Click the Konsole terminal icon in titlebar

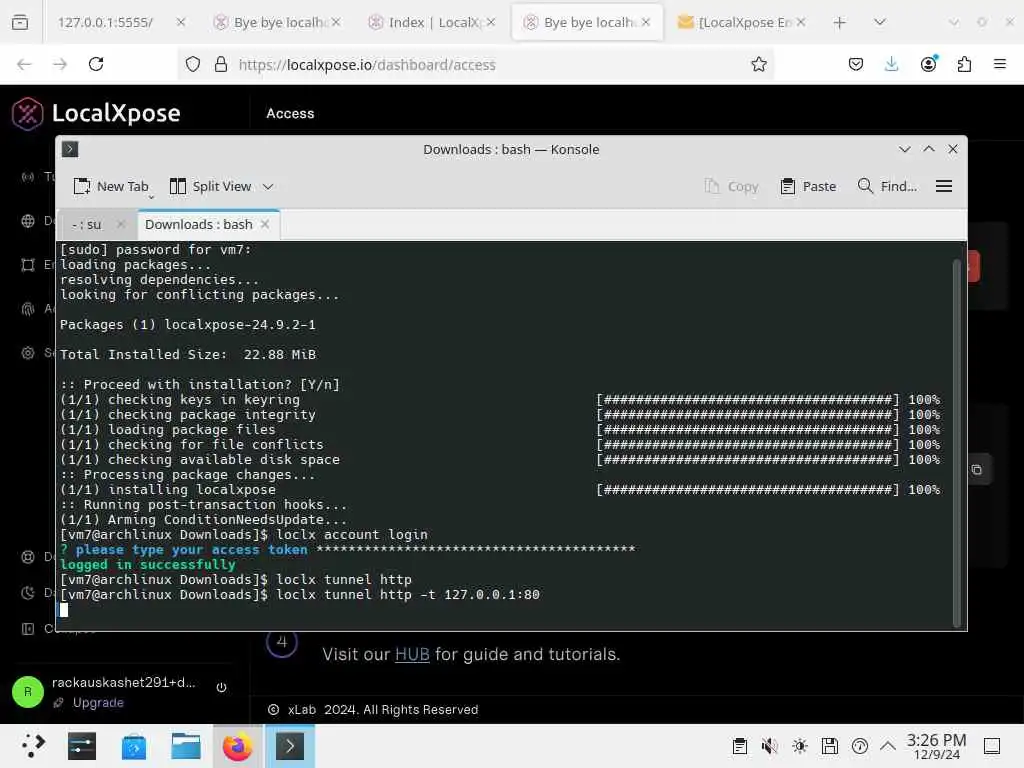coord(70,149)
